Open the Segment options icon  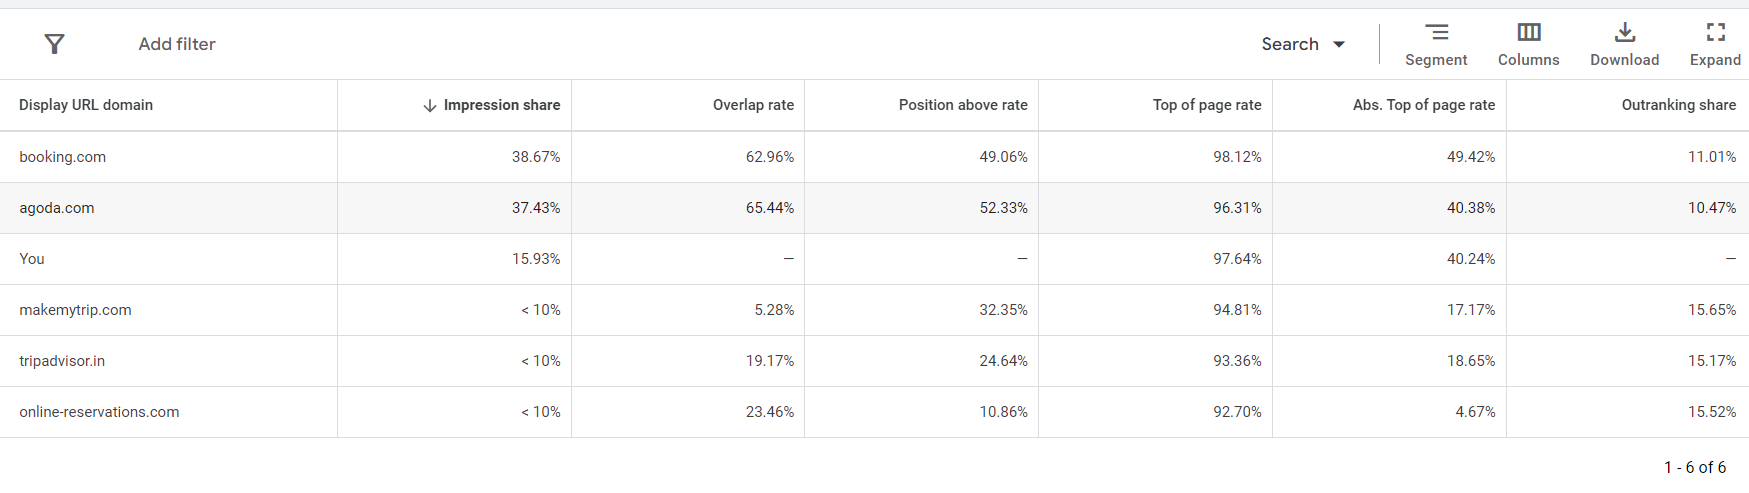[x=1436, y=33]
